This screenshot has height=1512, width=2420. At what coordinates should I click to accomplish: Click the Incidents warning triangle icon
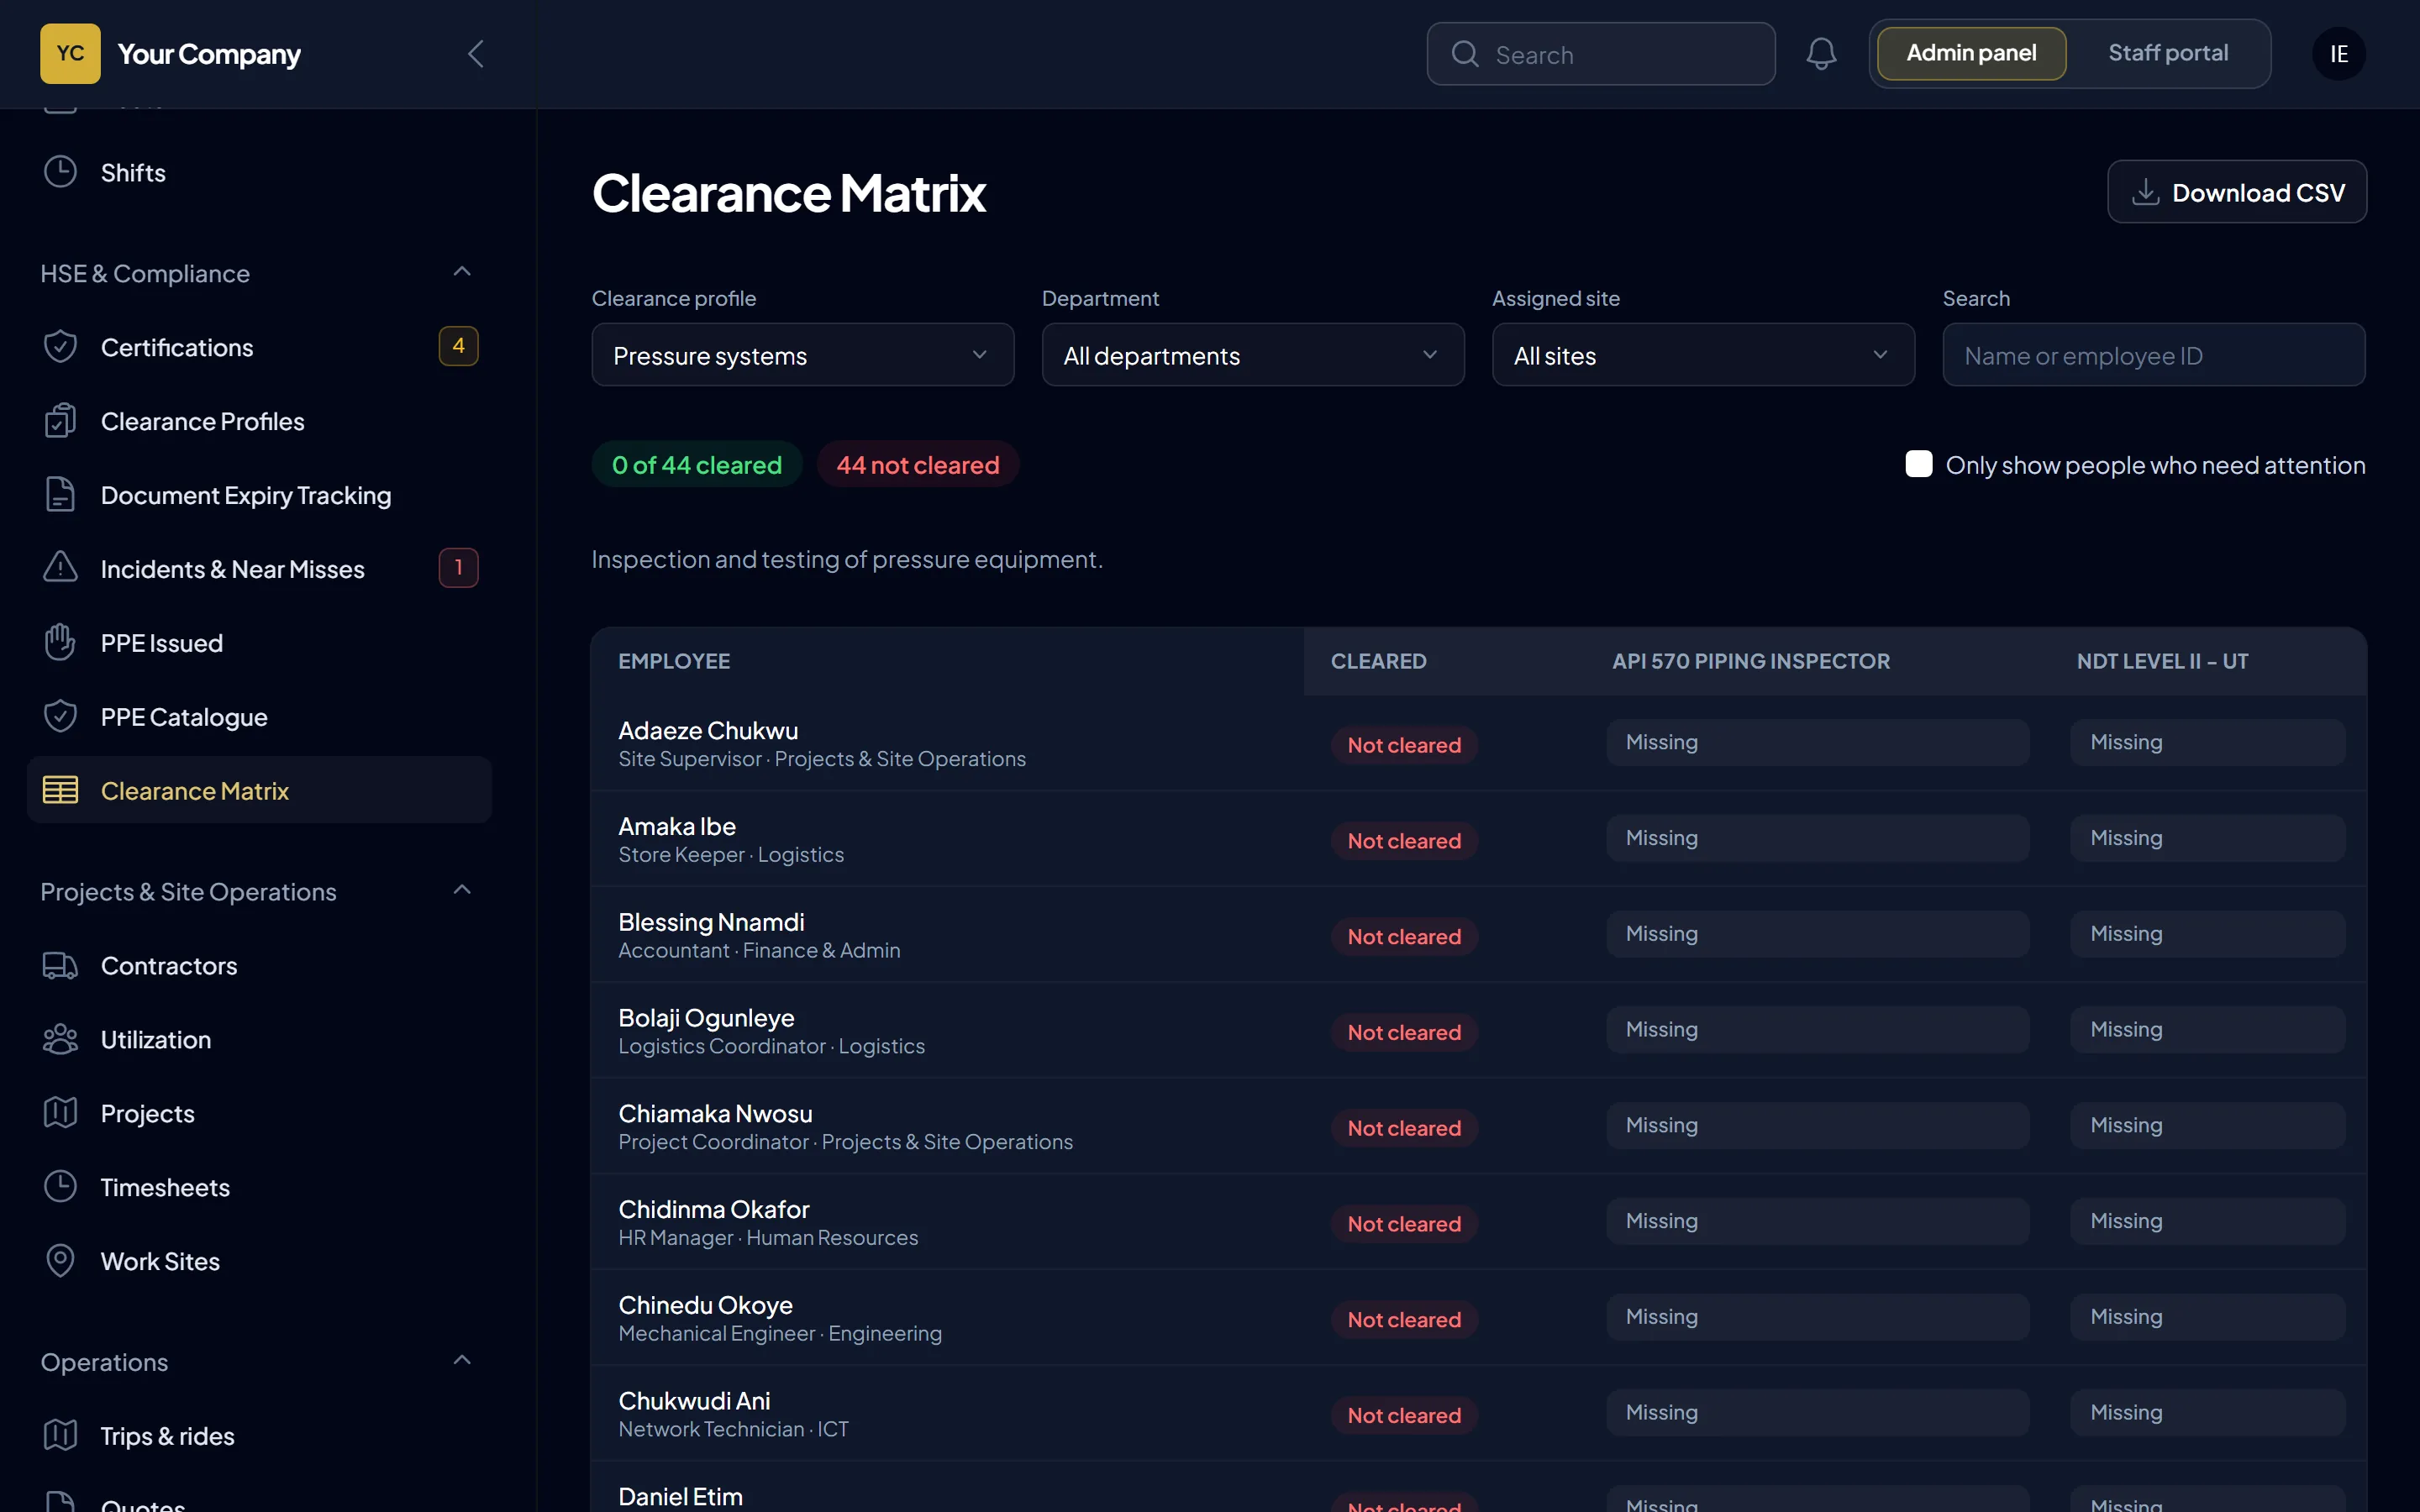click(60, 568)
